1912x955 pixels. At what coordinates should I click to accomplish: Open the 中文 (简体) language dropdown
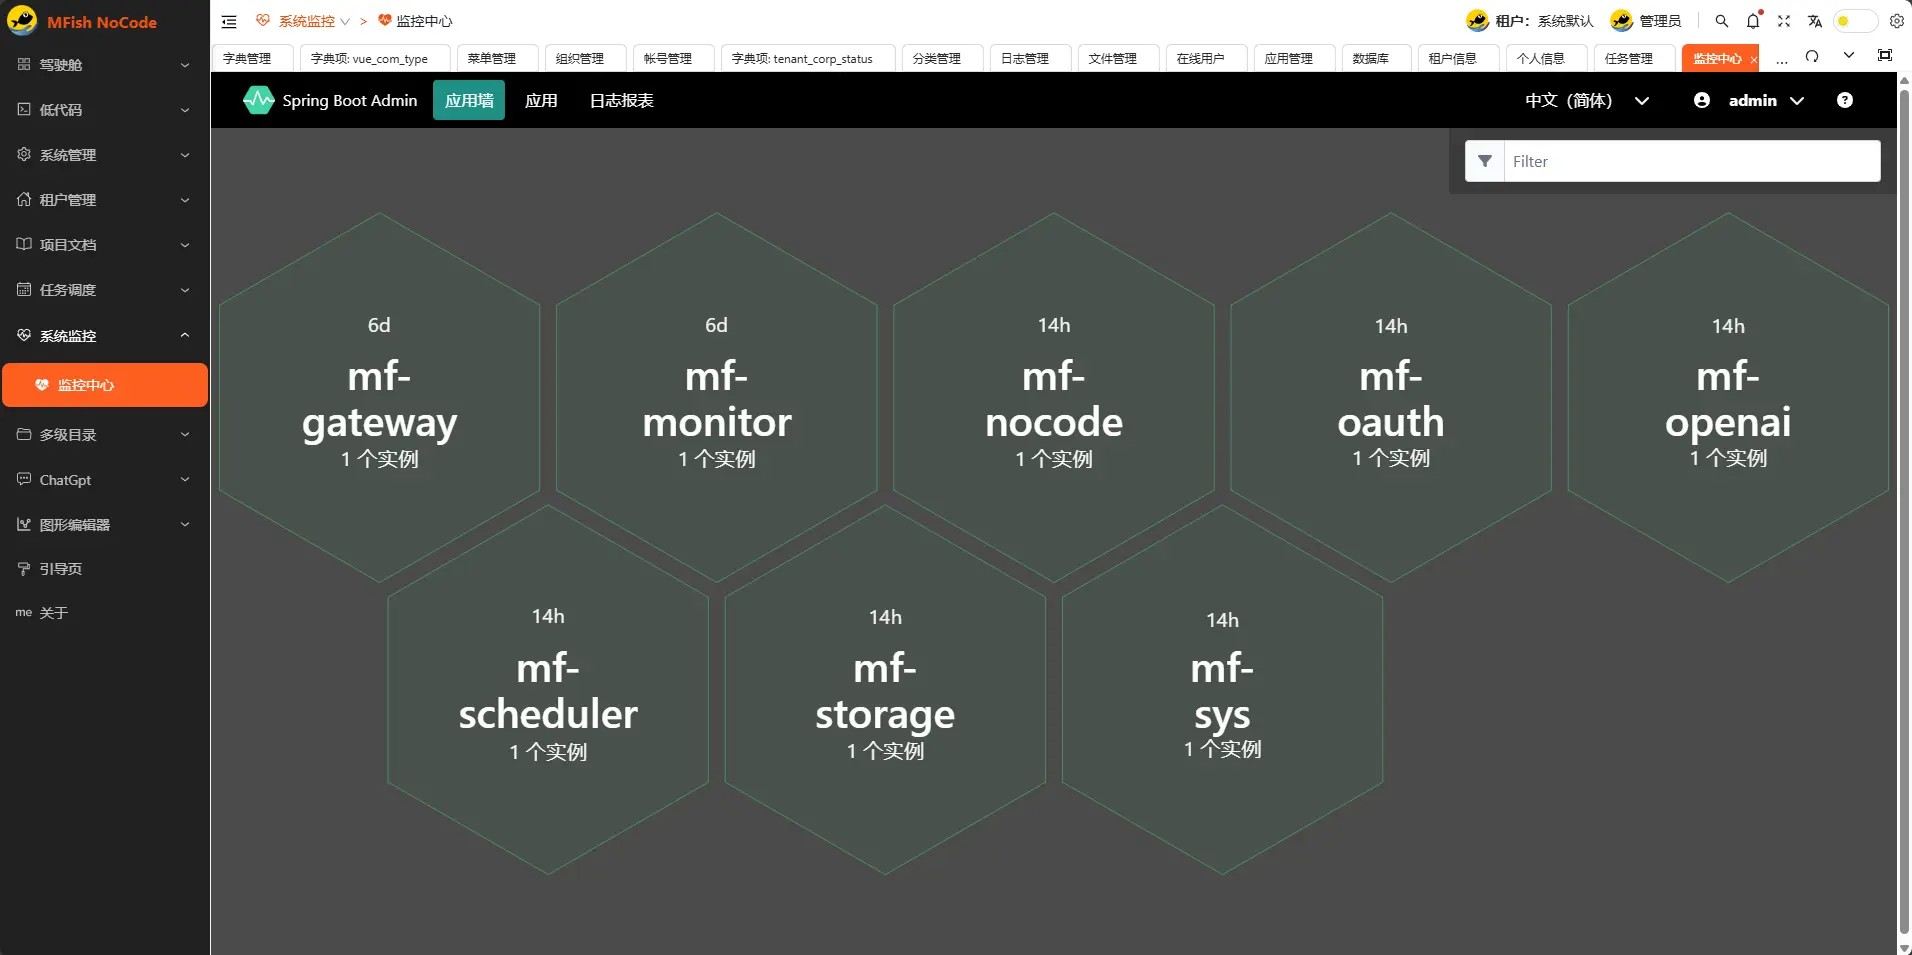(1586, 100)
